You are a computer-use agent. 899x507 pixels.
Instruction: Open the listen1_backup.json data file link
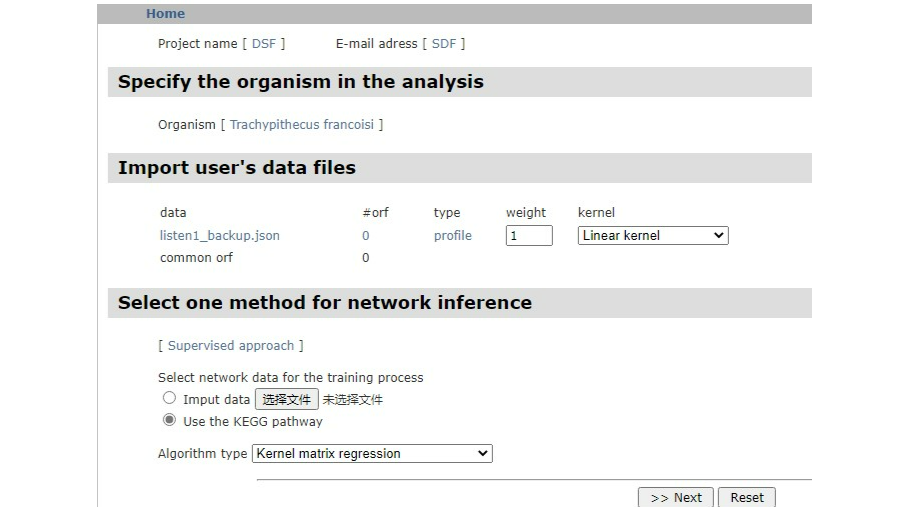[x=220, y=236]
